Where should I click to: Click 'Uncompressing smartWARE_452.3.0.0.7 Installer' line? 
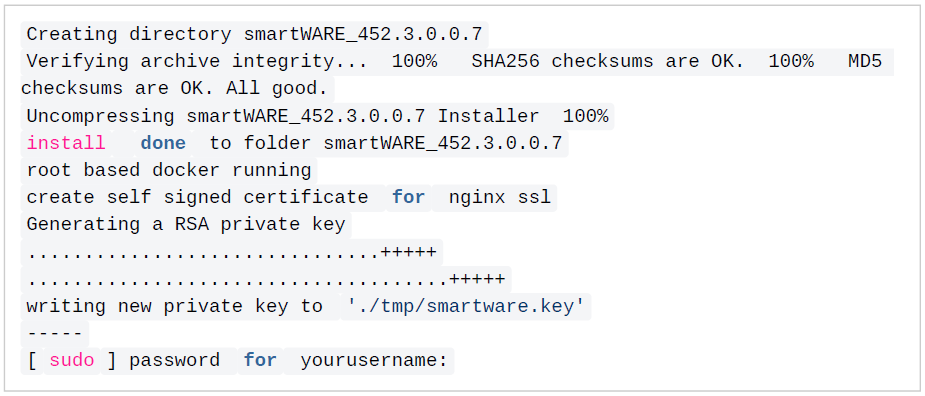point(283,116)
